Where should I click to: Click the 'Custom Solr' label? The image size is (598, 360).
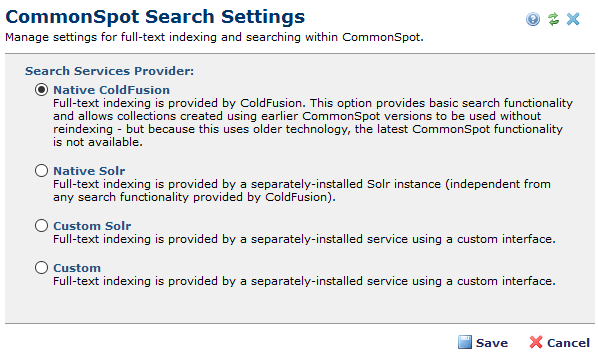(92, 226)
